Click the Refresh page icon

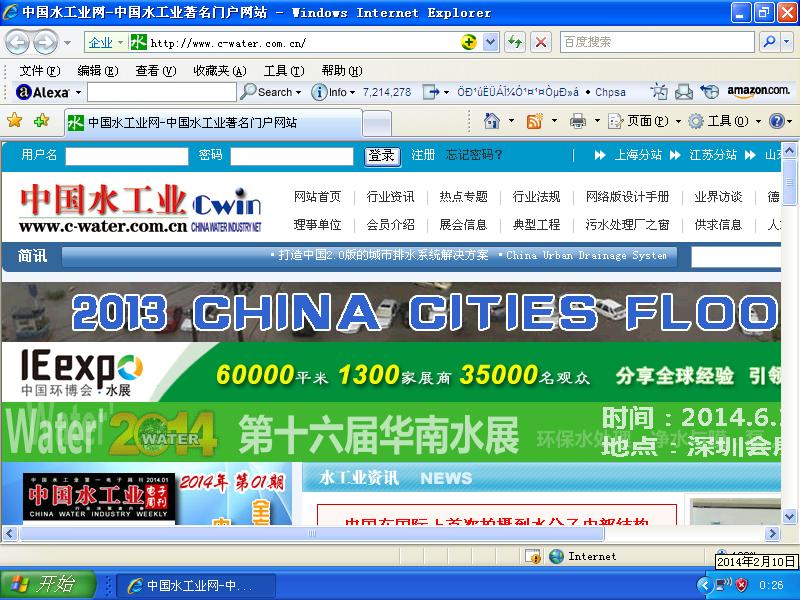(515, 42)
